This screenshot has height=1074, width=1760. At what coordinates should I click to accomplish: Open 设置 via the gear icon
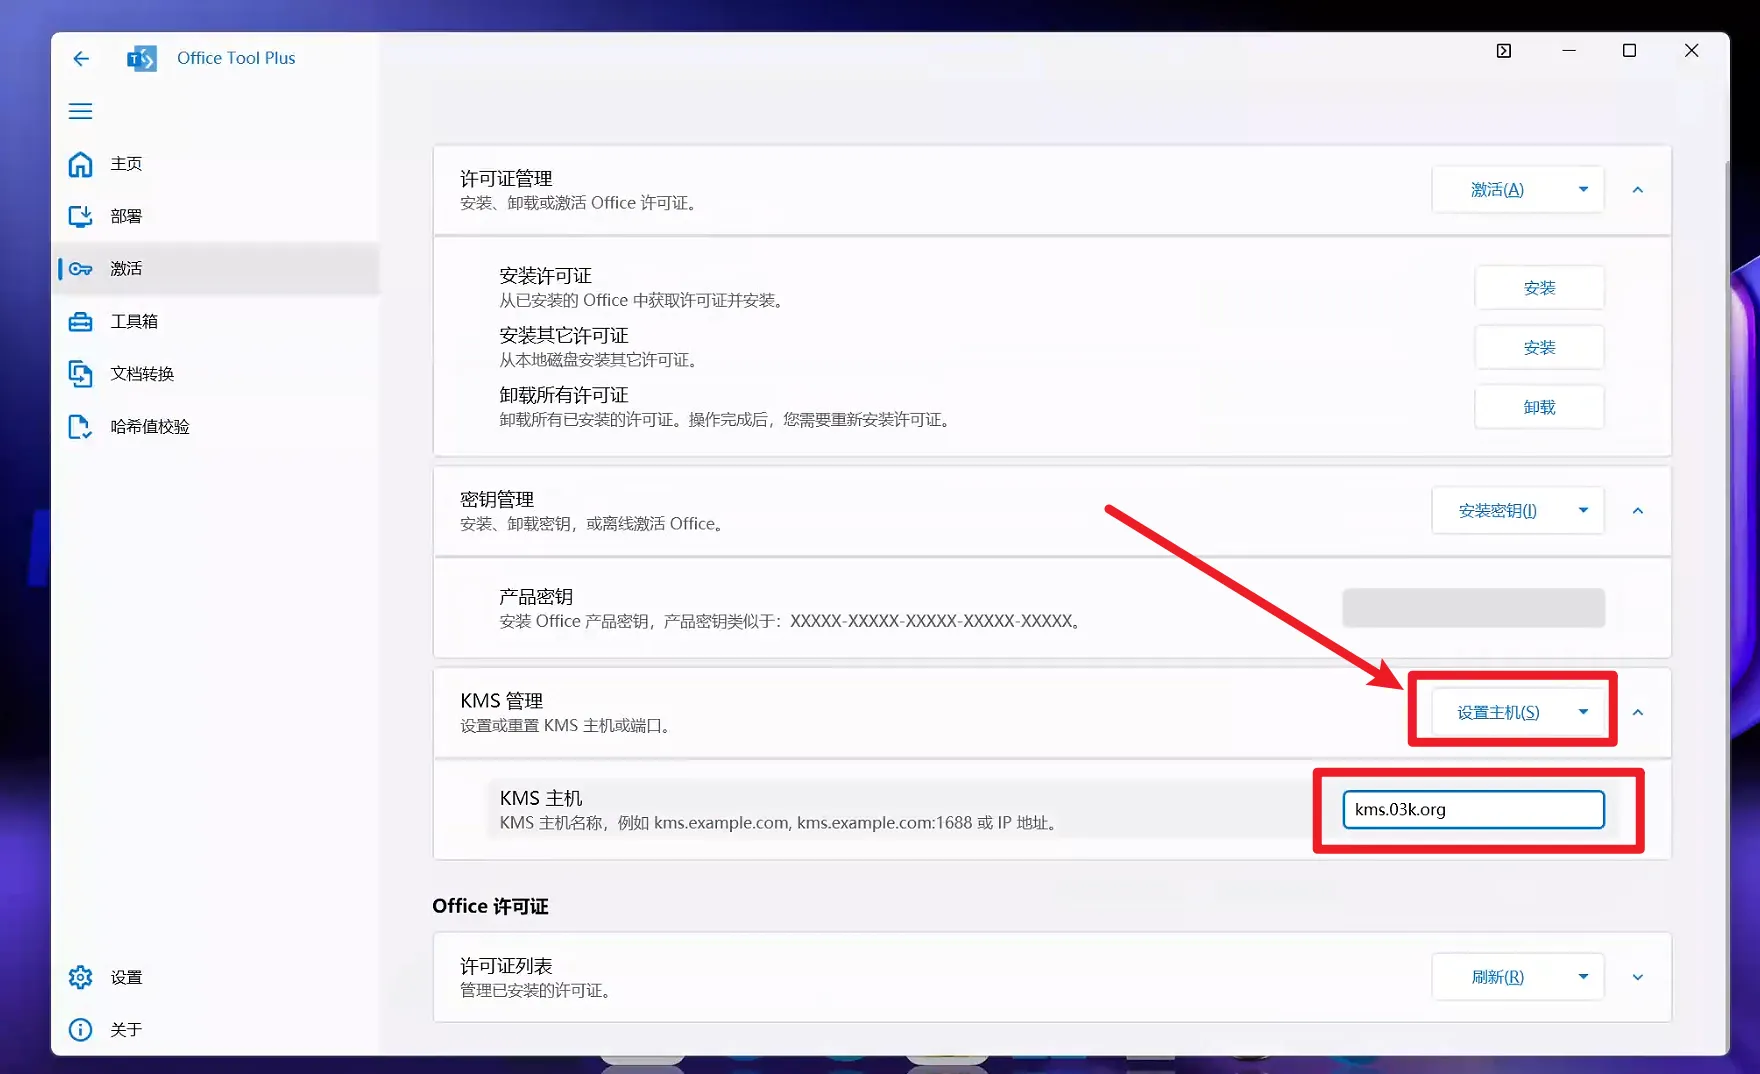(x=80, y=977)
